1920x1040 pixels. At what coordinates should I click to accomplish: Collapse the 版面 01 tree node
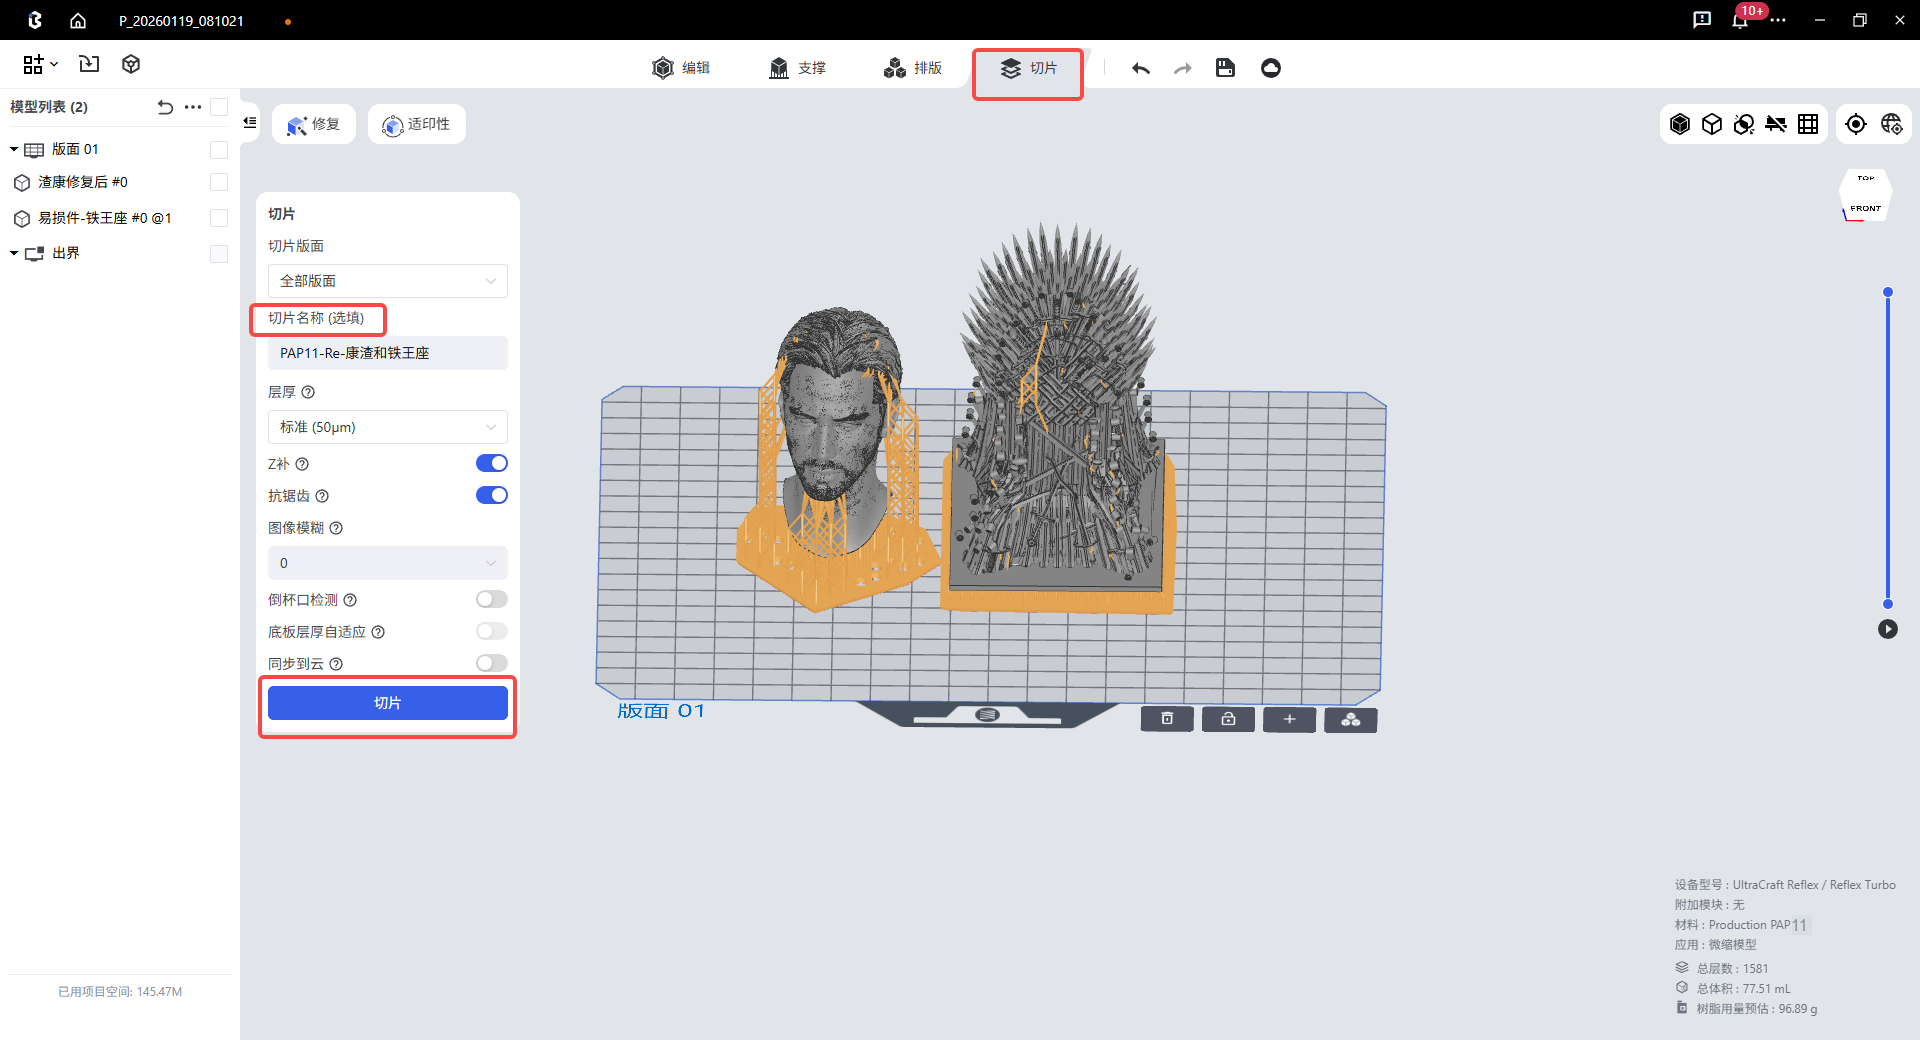click(x=14, y=149)
